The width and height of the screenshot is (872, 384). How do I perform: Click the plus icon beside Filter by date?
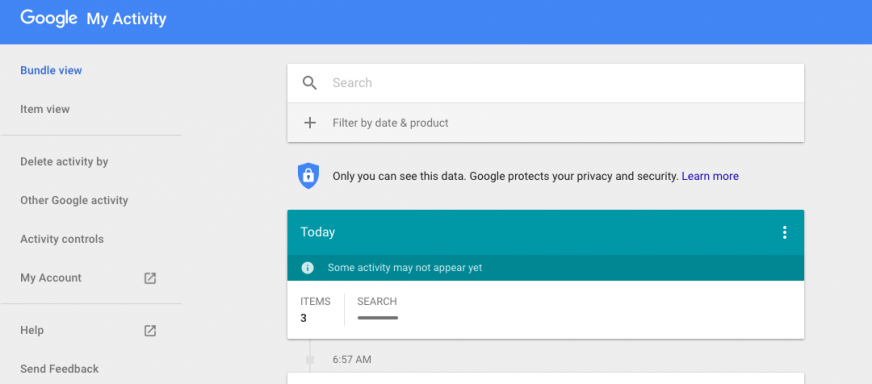click(310, 123)
